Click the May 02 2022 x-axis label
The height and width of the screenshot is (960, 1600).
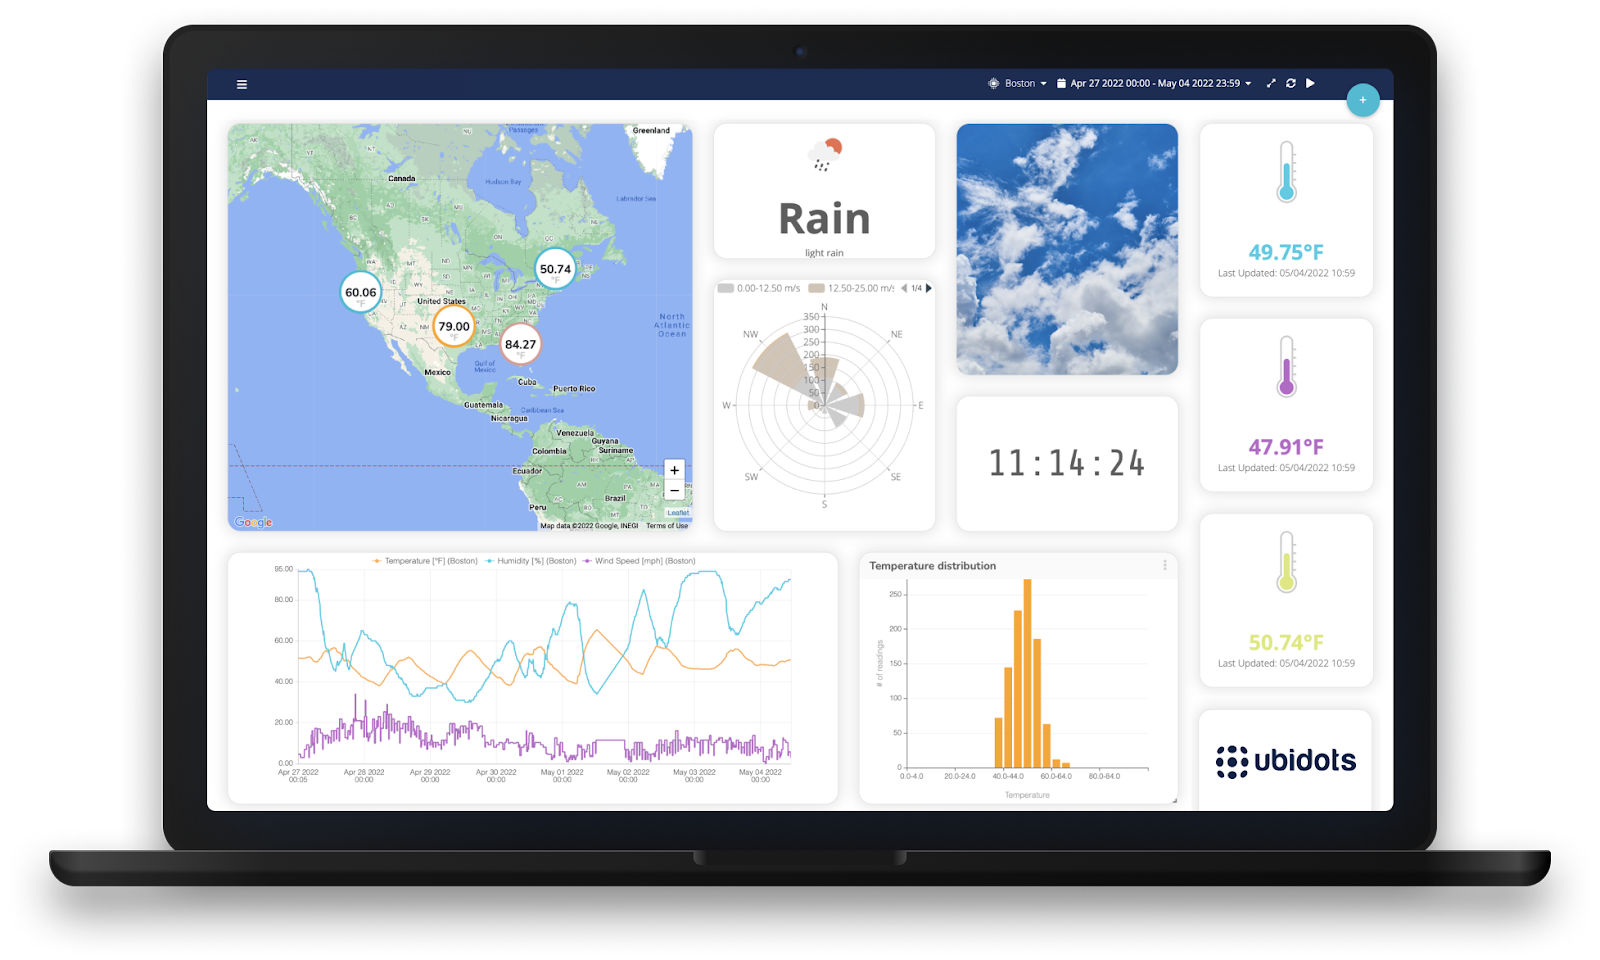click(x=628, y=775)
